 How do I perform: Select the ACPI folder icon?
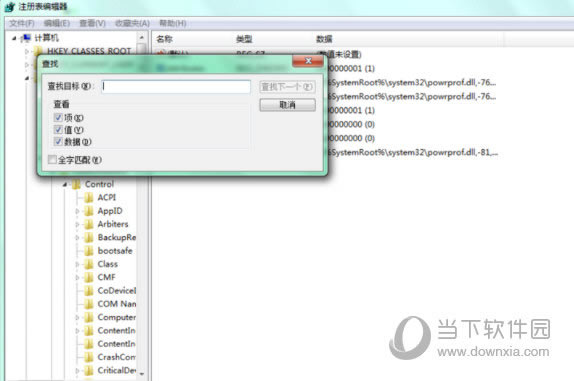click(89, 198)
